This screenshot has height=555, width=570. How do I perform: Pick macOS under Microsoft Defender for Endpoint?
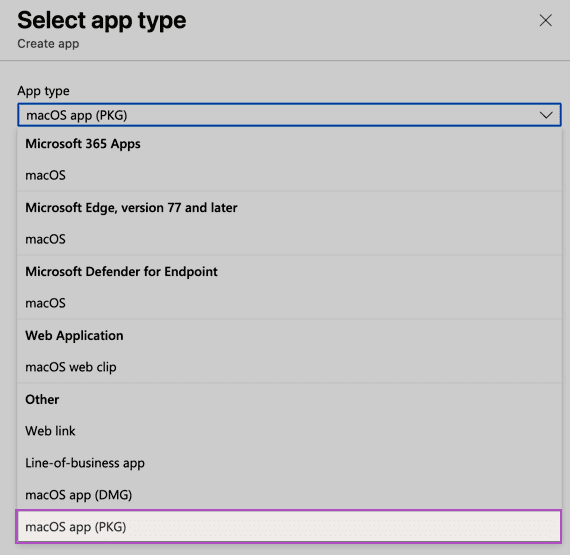[289, 303]
